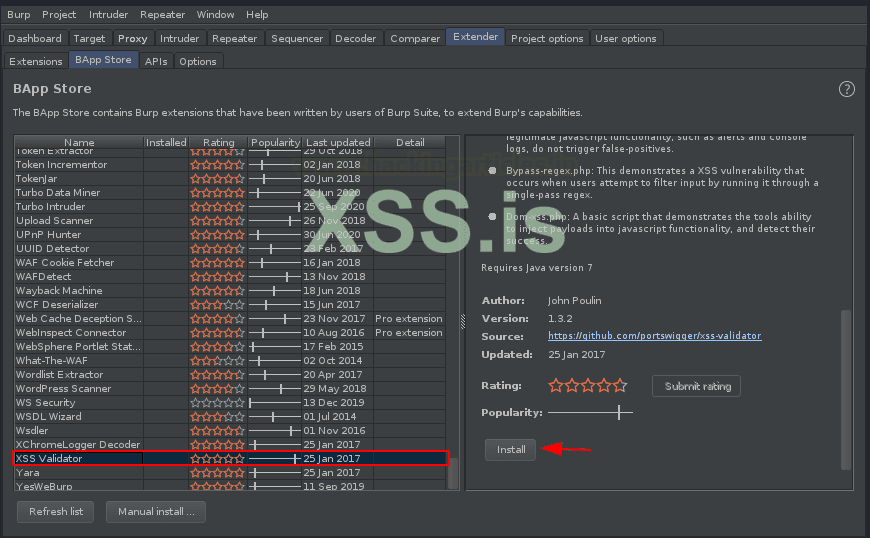This screenshot has width=870, height=538.
Task: Select the WAF Cookie Fetcher extension
Action: (230, 262)
